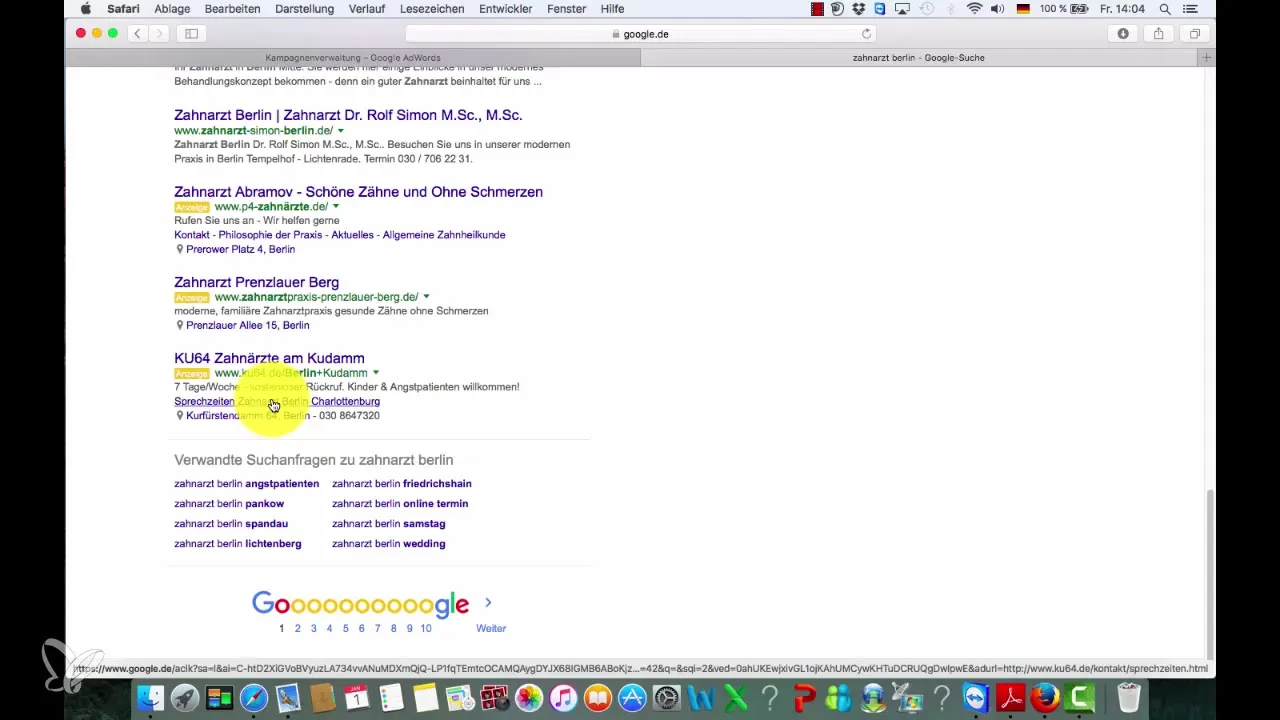
Task: Open Adobe Acrobat in the Dock
Action: pos(1010,697)
